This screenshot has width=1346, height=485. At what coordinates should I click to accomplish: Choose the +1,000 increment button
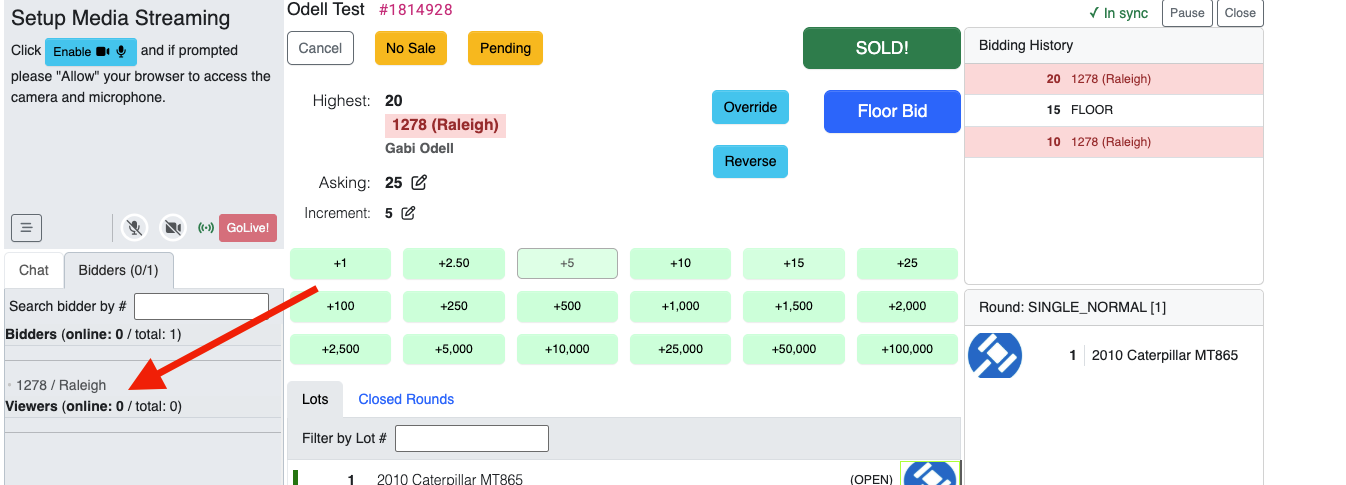click(x=681, y=306)
